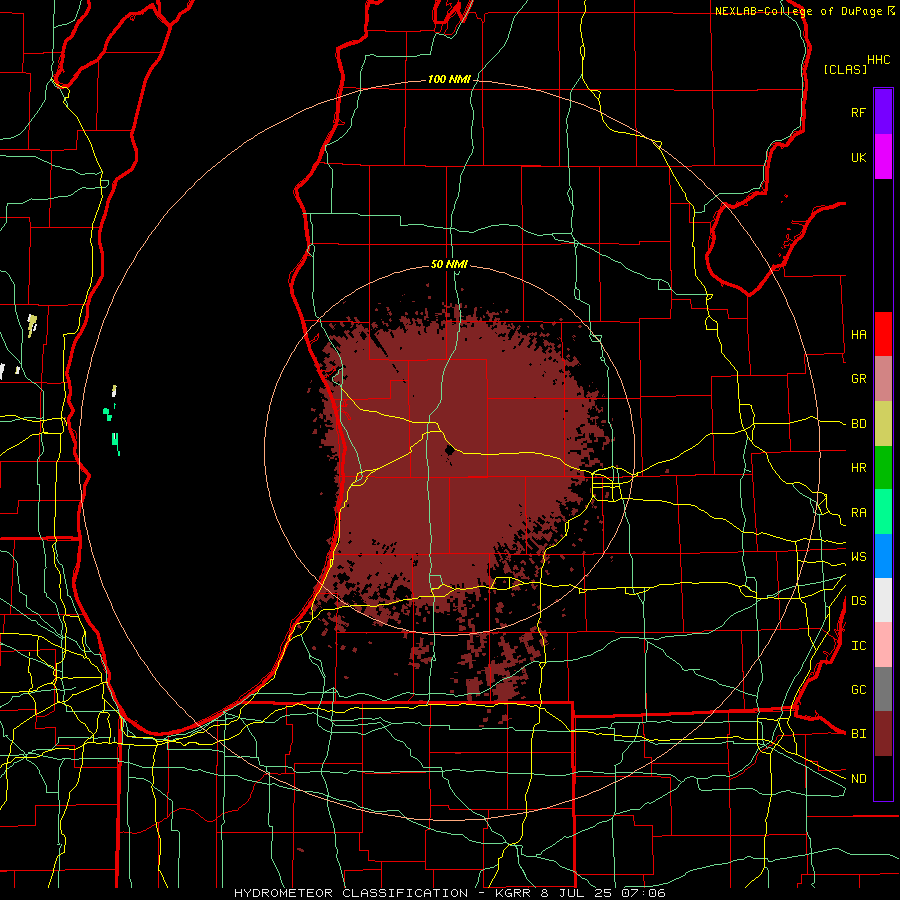Image resolution: width=900 pixels, height=900 pixels.
Task: Click the "BD" legend label
Action: (858, 424)
